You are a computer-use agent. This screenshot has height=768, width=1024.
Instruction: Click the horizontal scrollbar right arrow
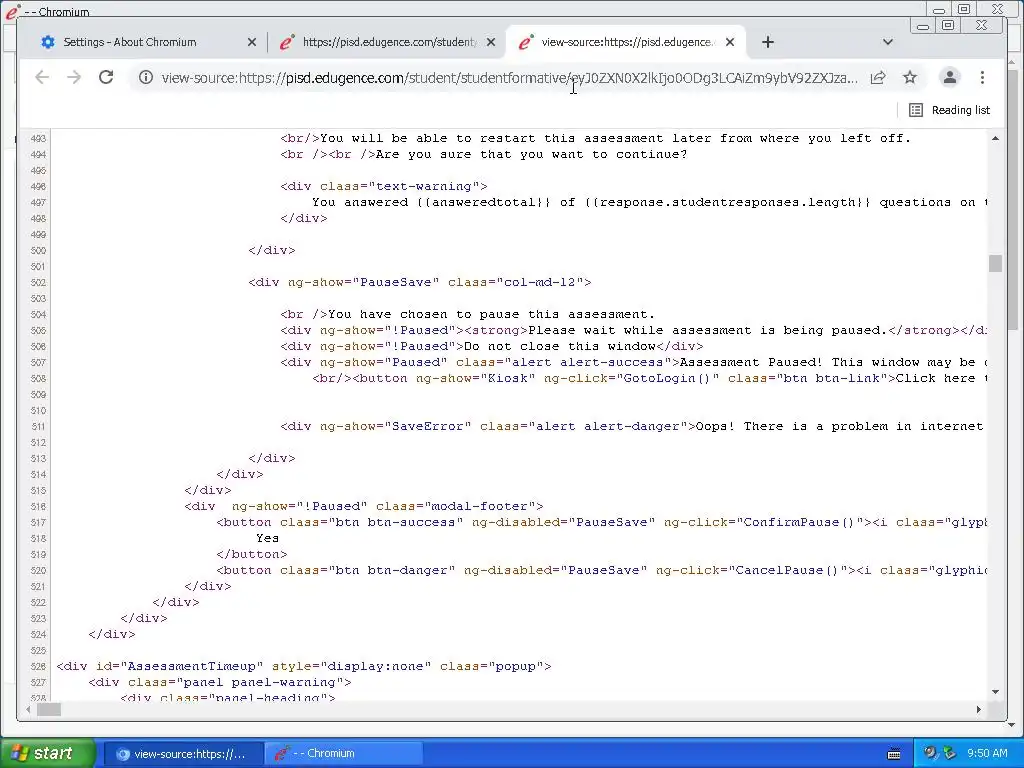point(978,709)
